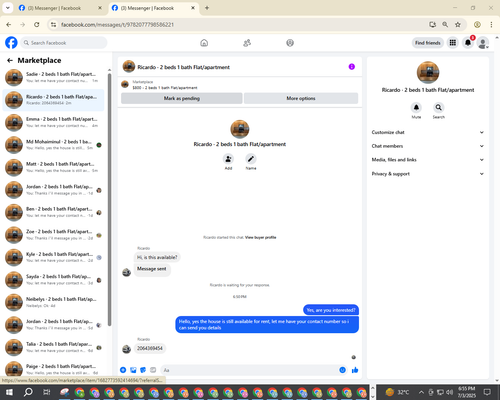Bookmark this page with the star icon

[x=458, y=24]
